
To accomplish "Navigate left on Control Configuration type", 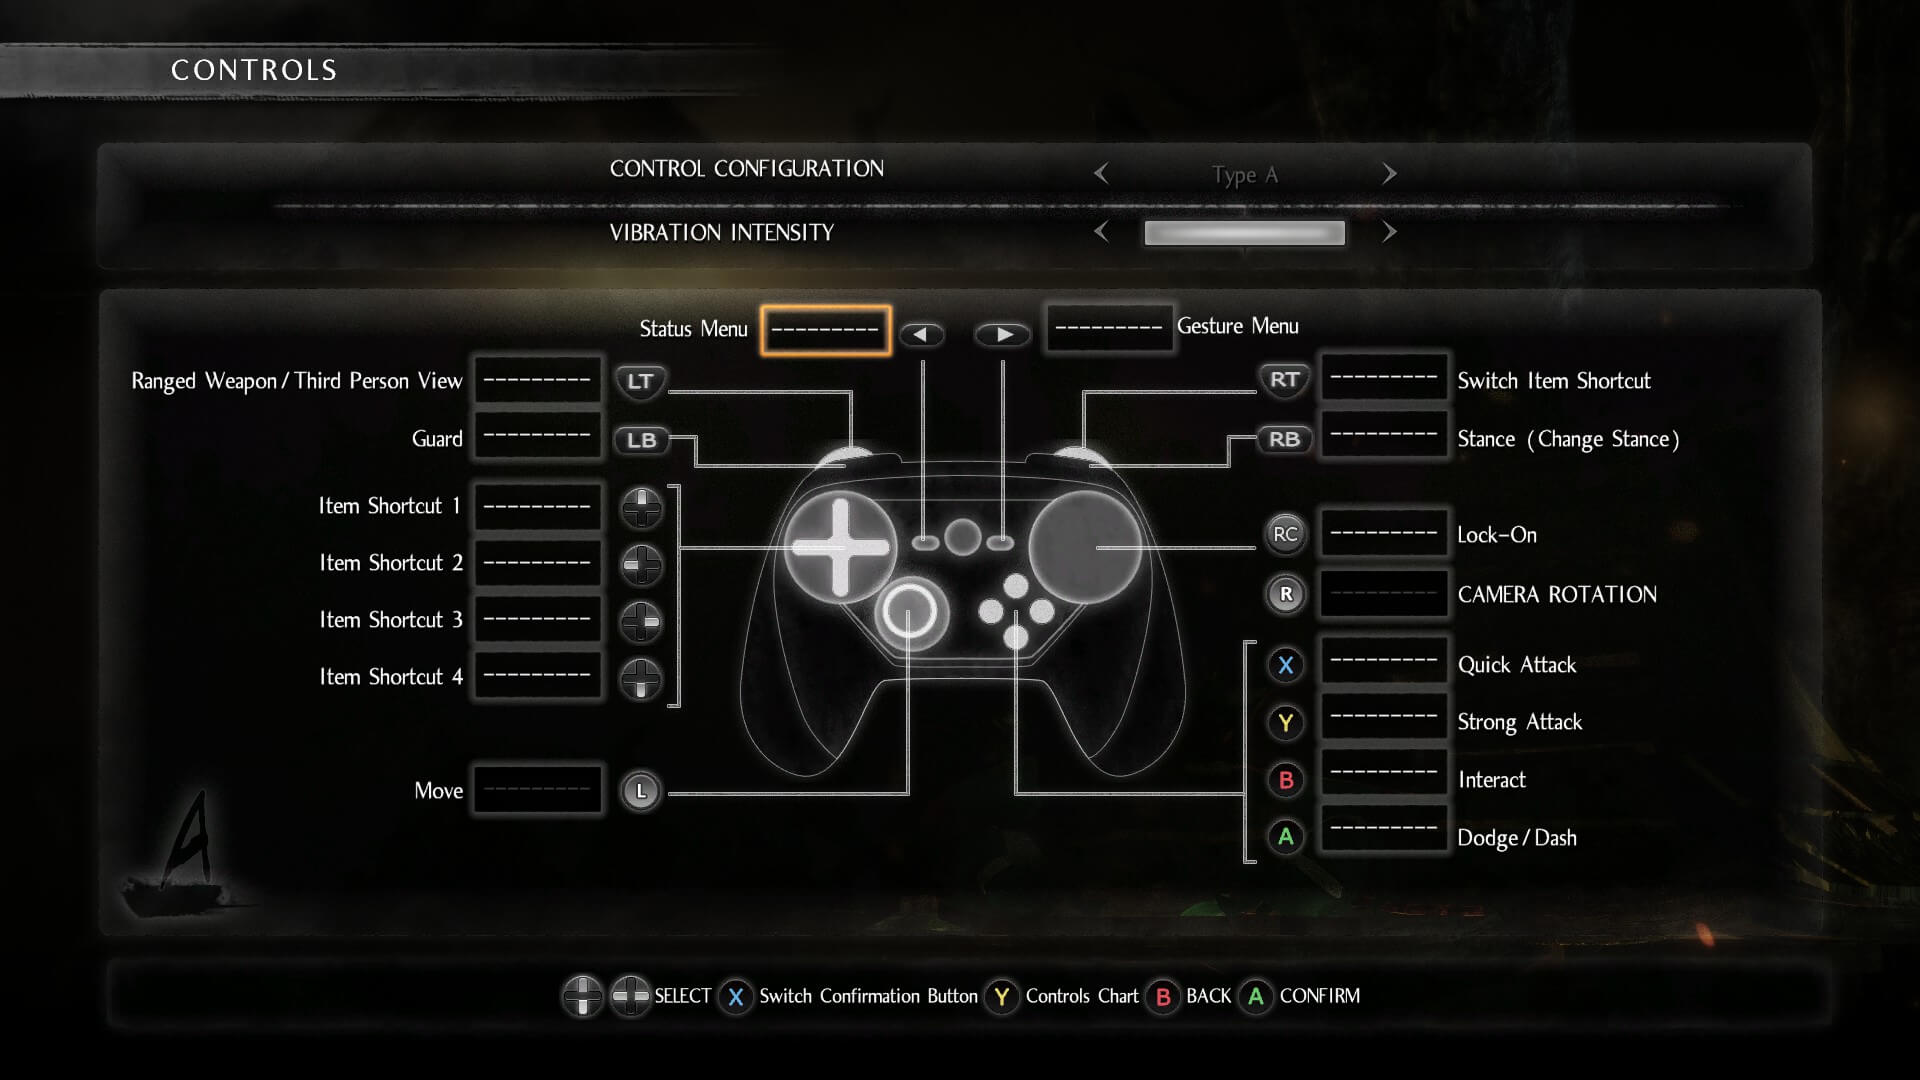I will (1102, 174).
